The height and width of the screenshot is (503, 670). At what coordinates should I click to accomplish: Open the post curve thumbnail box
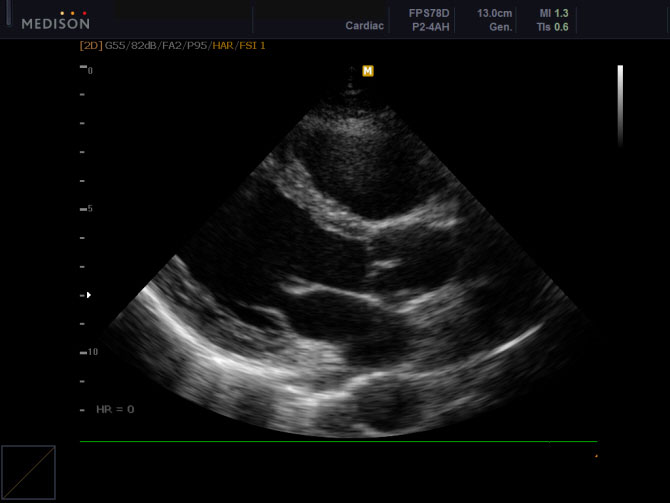coord(29,472)
